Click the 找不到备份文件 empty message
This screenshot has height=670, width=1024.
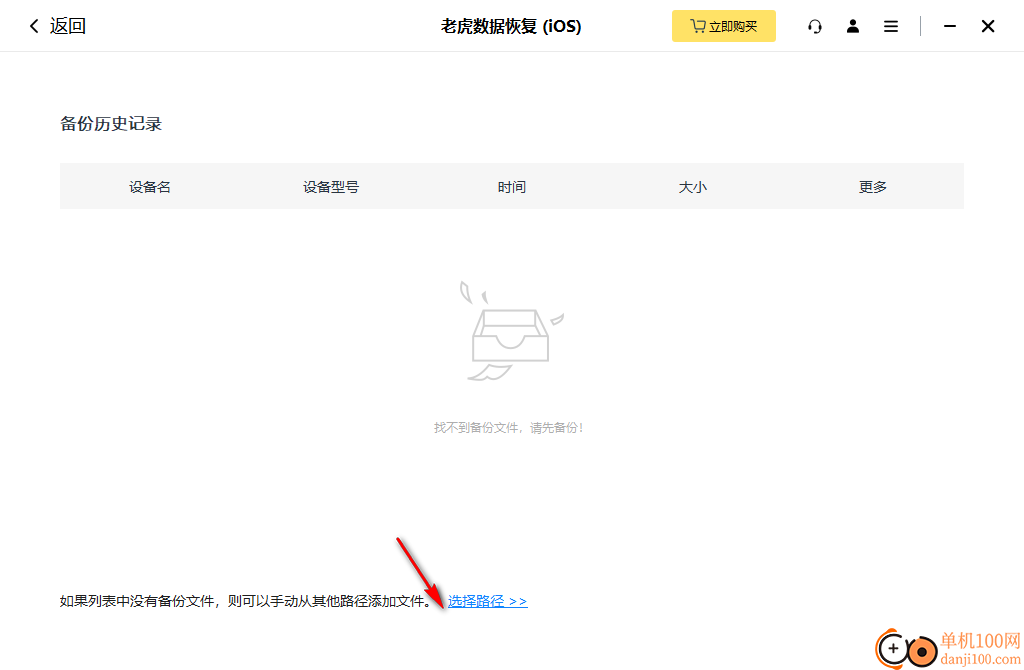tap(508, 428)
